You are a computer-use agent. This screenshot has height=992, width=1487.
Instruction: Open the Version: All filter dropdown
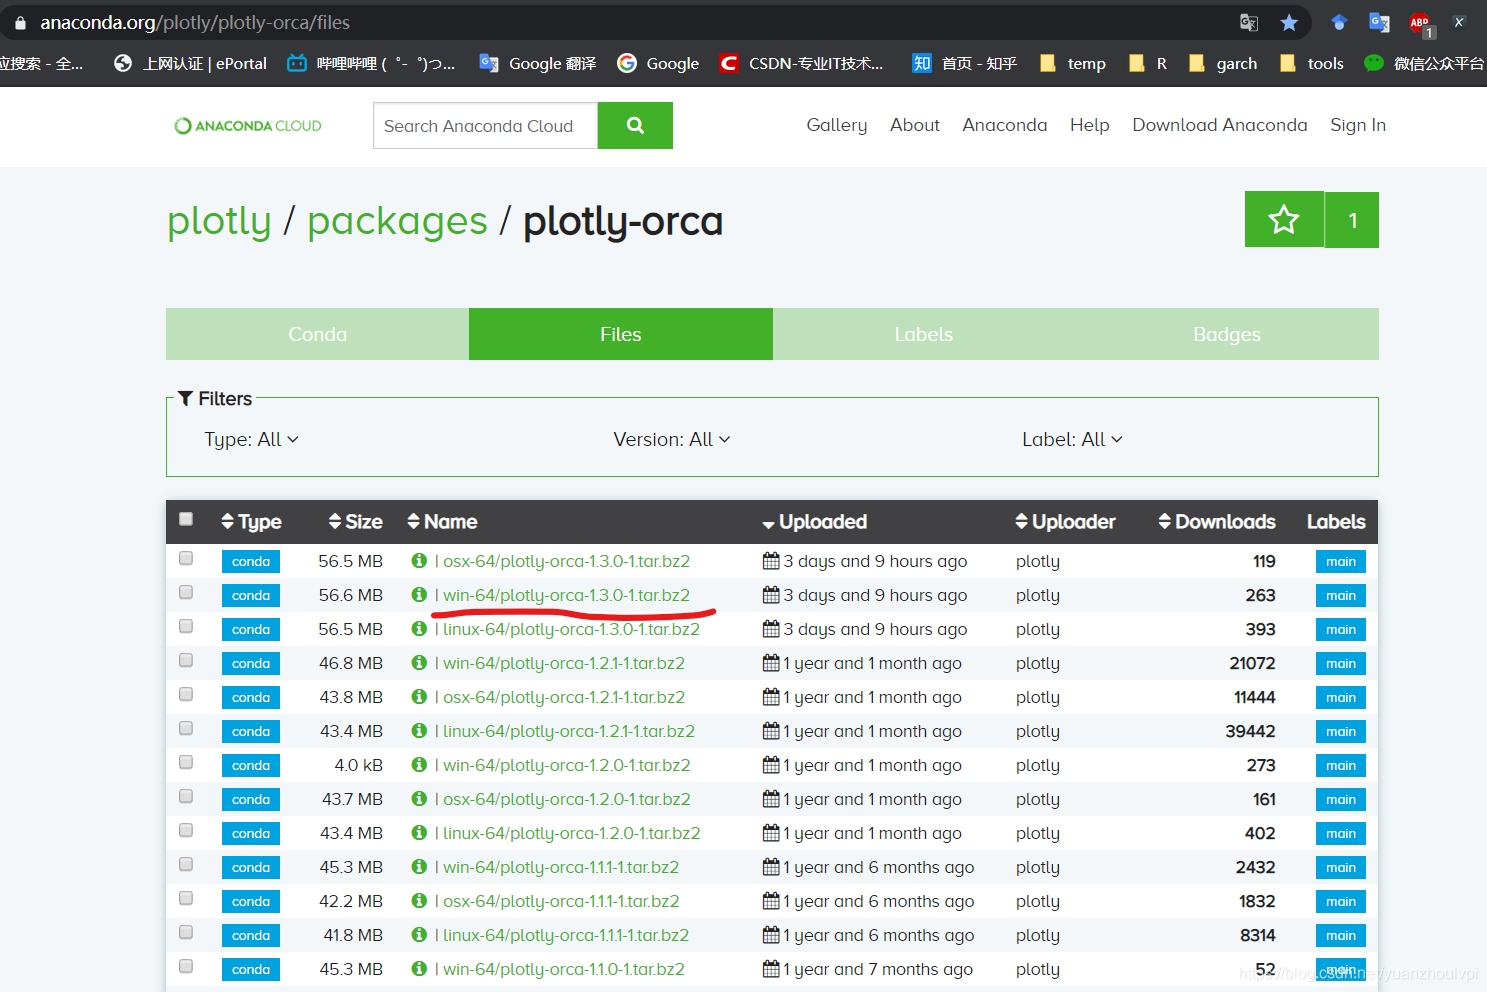671,438
